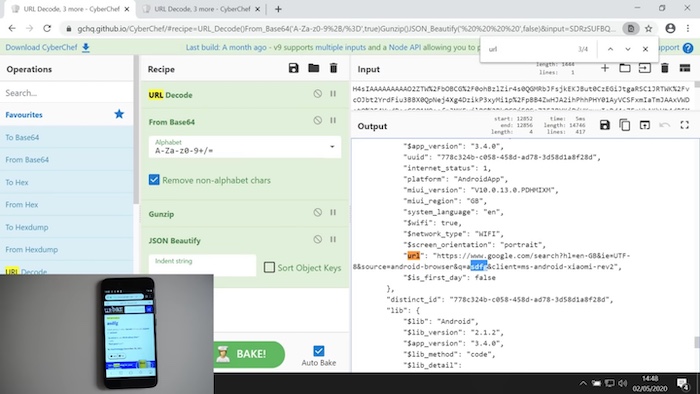Select the From Hexdump operation
Image resolution: width=700 pixels, height=394 pixels.
[x=67, y=249]
